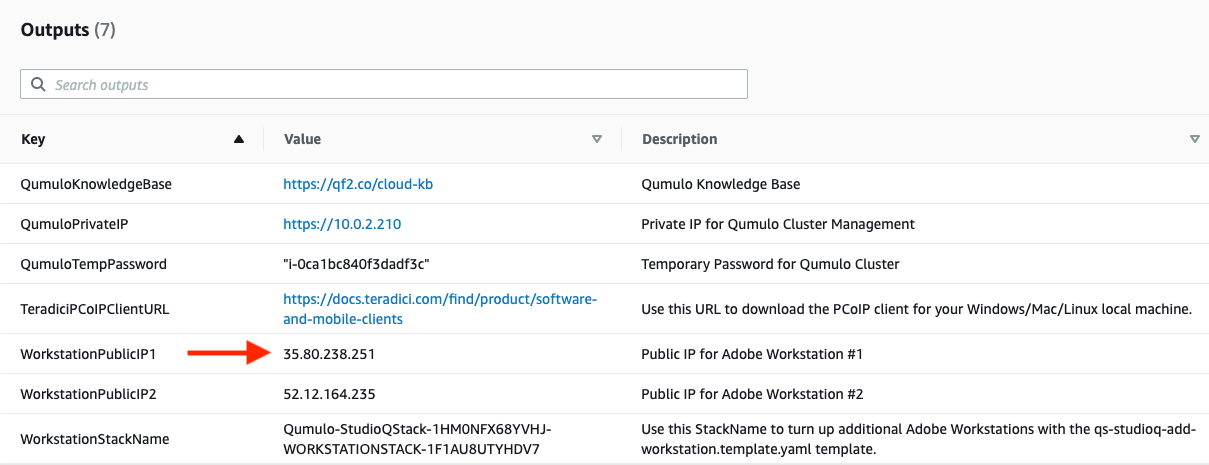Click the WorkstationPublicIP1 key

click(x=89, y=354)
